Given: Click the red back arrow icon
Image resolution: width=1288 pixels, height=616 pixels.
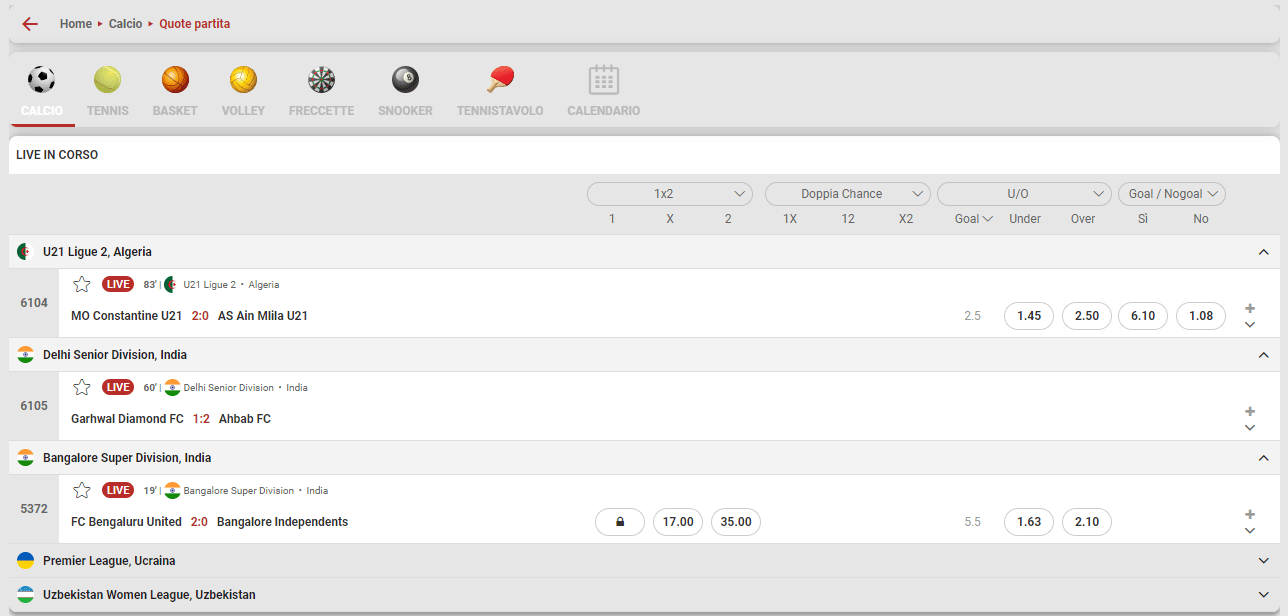Looking at the screenshot, I should (x=30, y=24).
